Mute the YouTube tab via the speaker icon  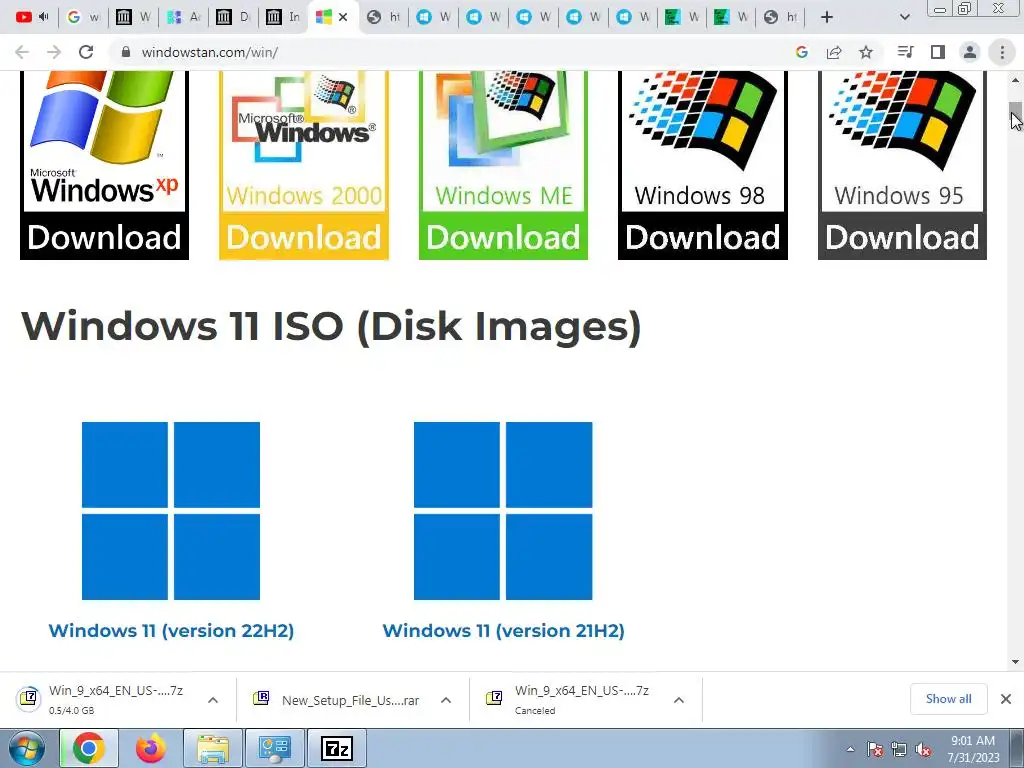(x=44, y=17)
